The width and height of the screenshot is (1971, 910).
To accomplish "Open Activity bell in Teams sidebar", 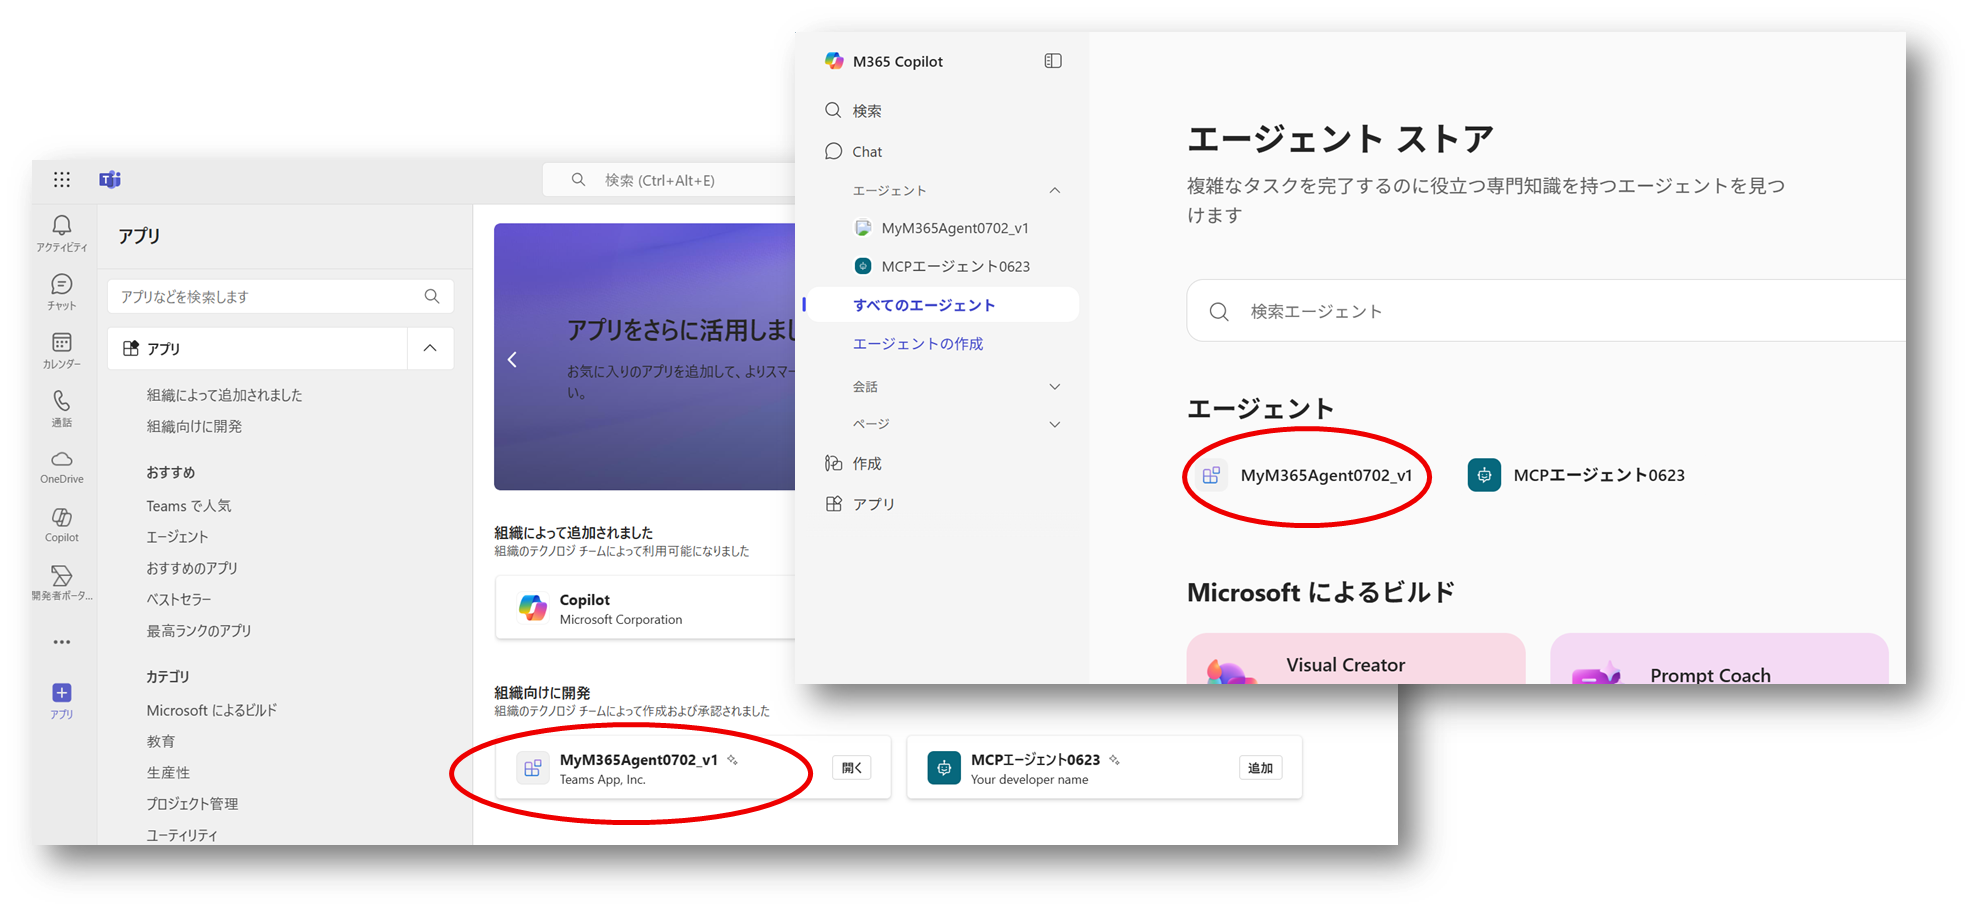I will coord(62,233).
